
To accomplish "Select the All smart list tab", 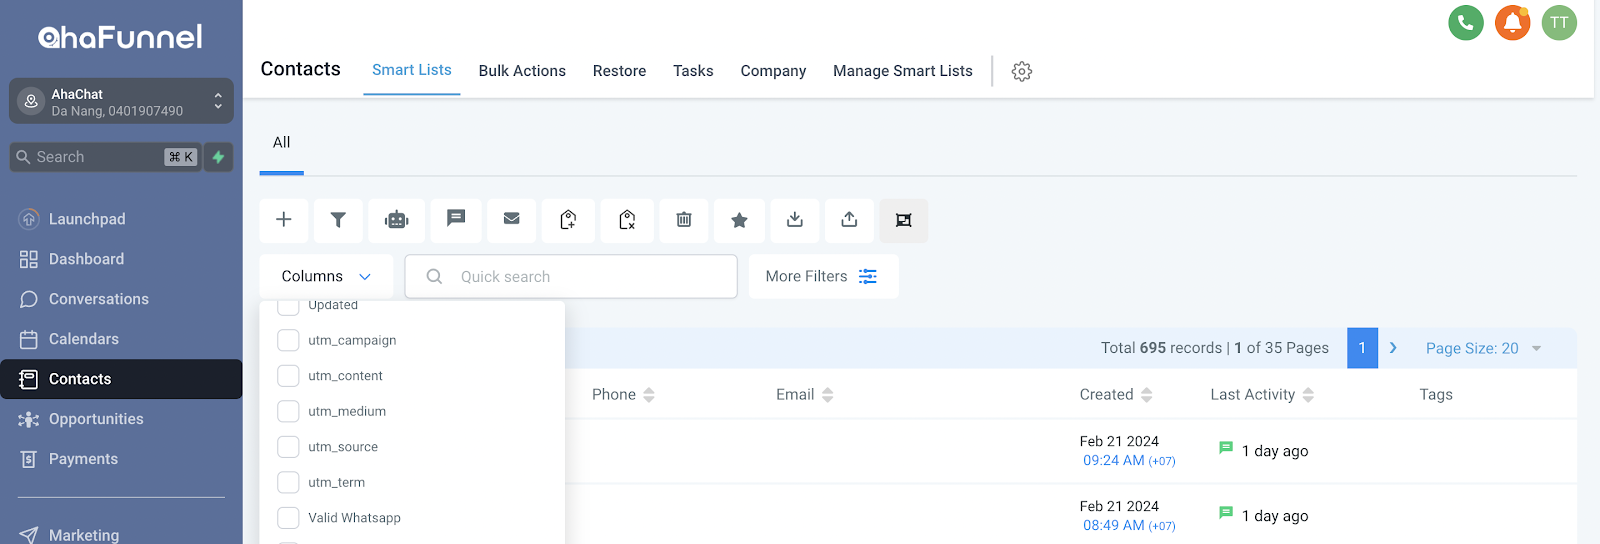I will click(x=282, y=143).
